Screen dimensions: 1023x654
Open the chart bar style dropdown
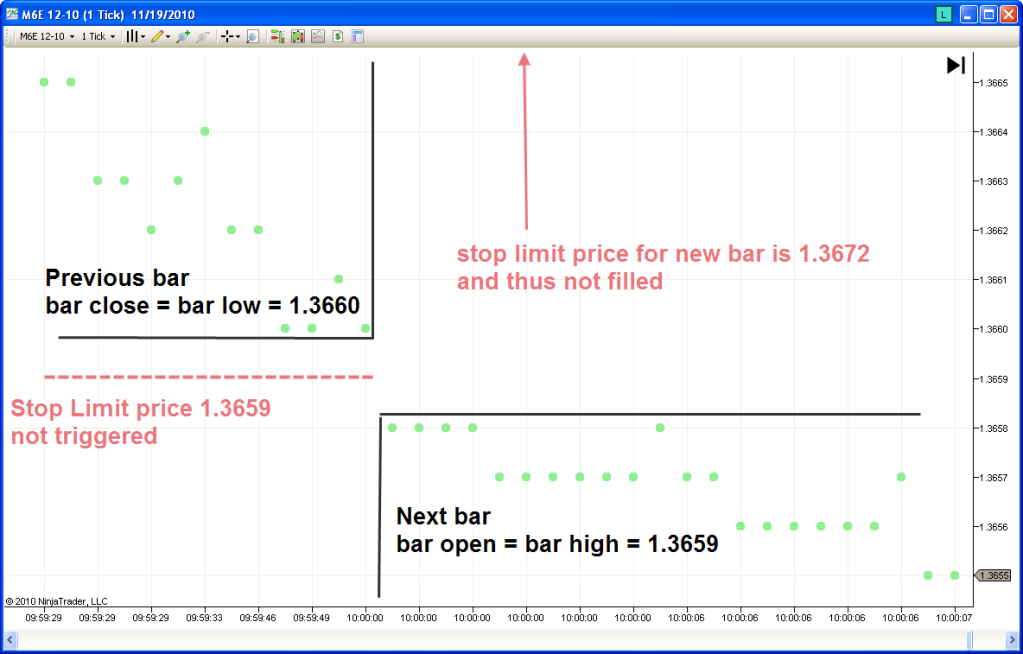click(x=135, y=36)
